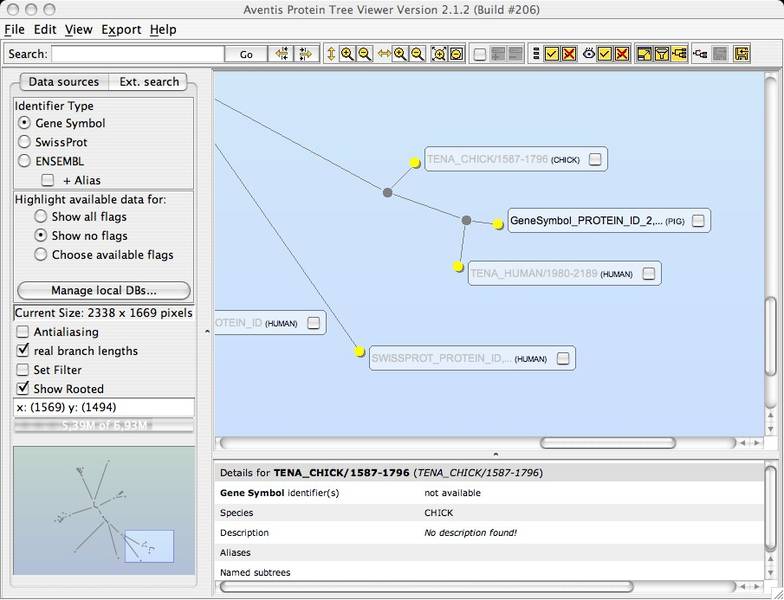Screen dimensions: 784x600
Task: Open the Help menu
Action: tap(163, 30)
